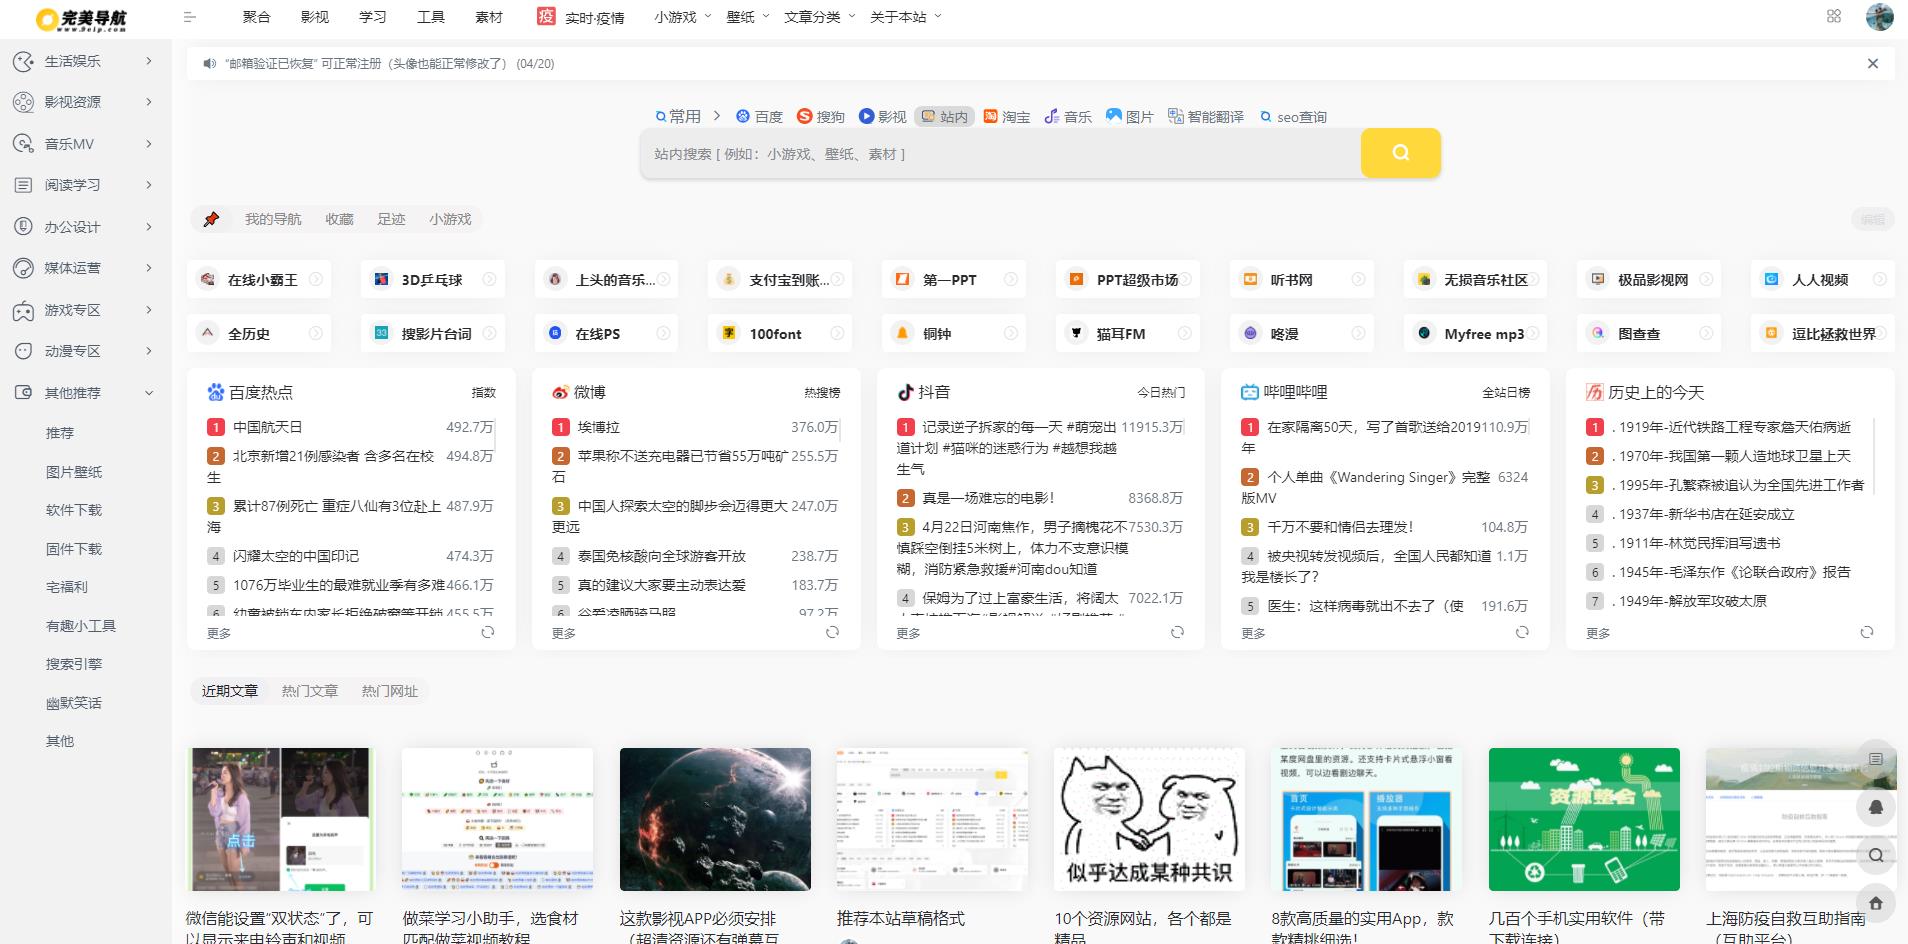Expand 音乐MV sidebar category
Image resolution: width=1908 pixels, height=944 pixels.
pos(85,144)
